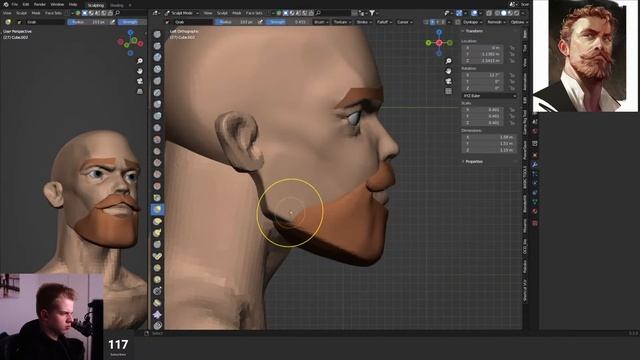
Task: Toggle lock on Location Z
Action: pos(512,61)
